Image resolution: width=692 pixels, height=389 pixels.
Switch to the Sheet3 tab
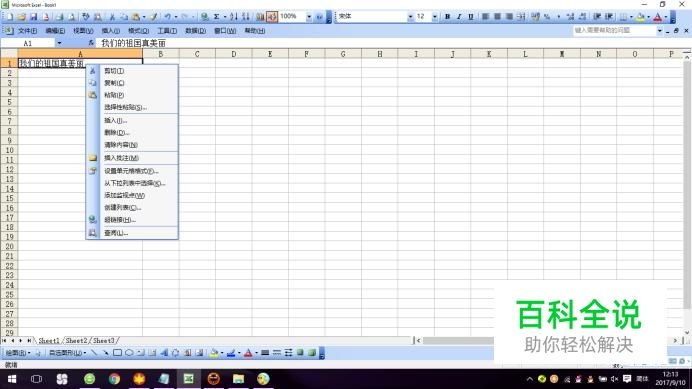[103, 340]
